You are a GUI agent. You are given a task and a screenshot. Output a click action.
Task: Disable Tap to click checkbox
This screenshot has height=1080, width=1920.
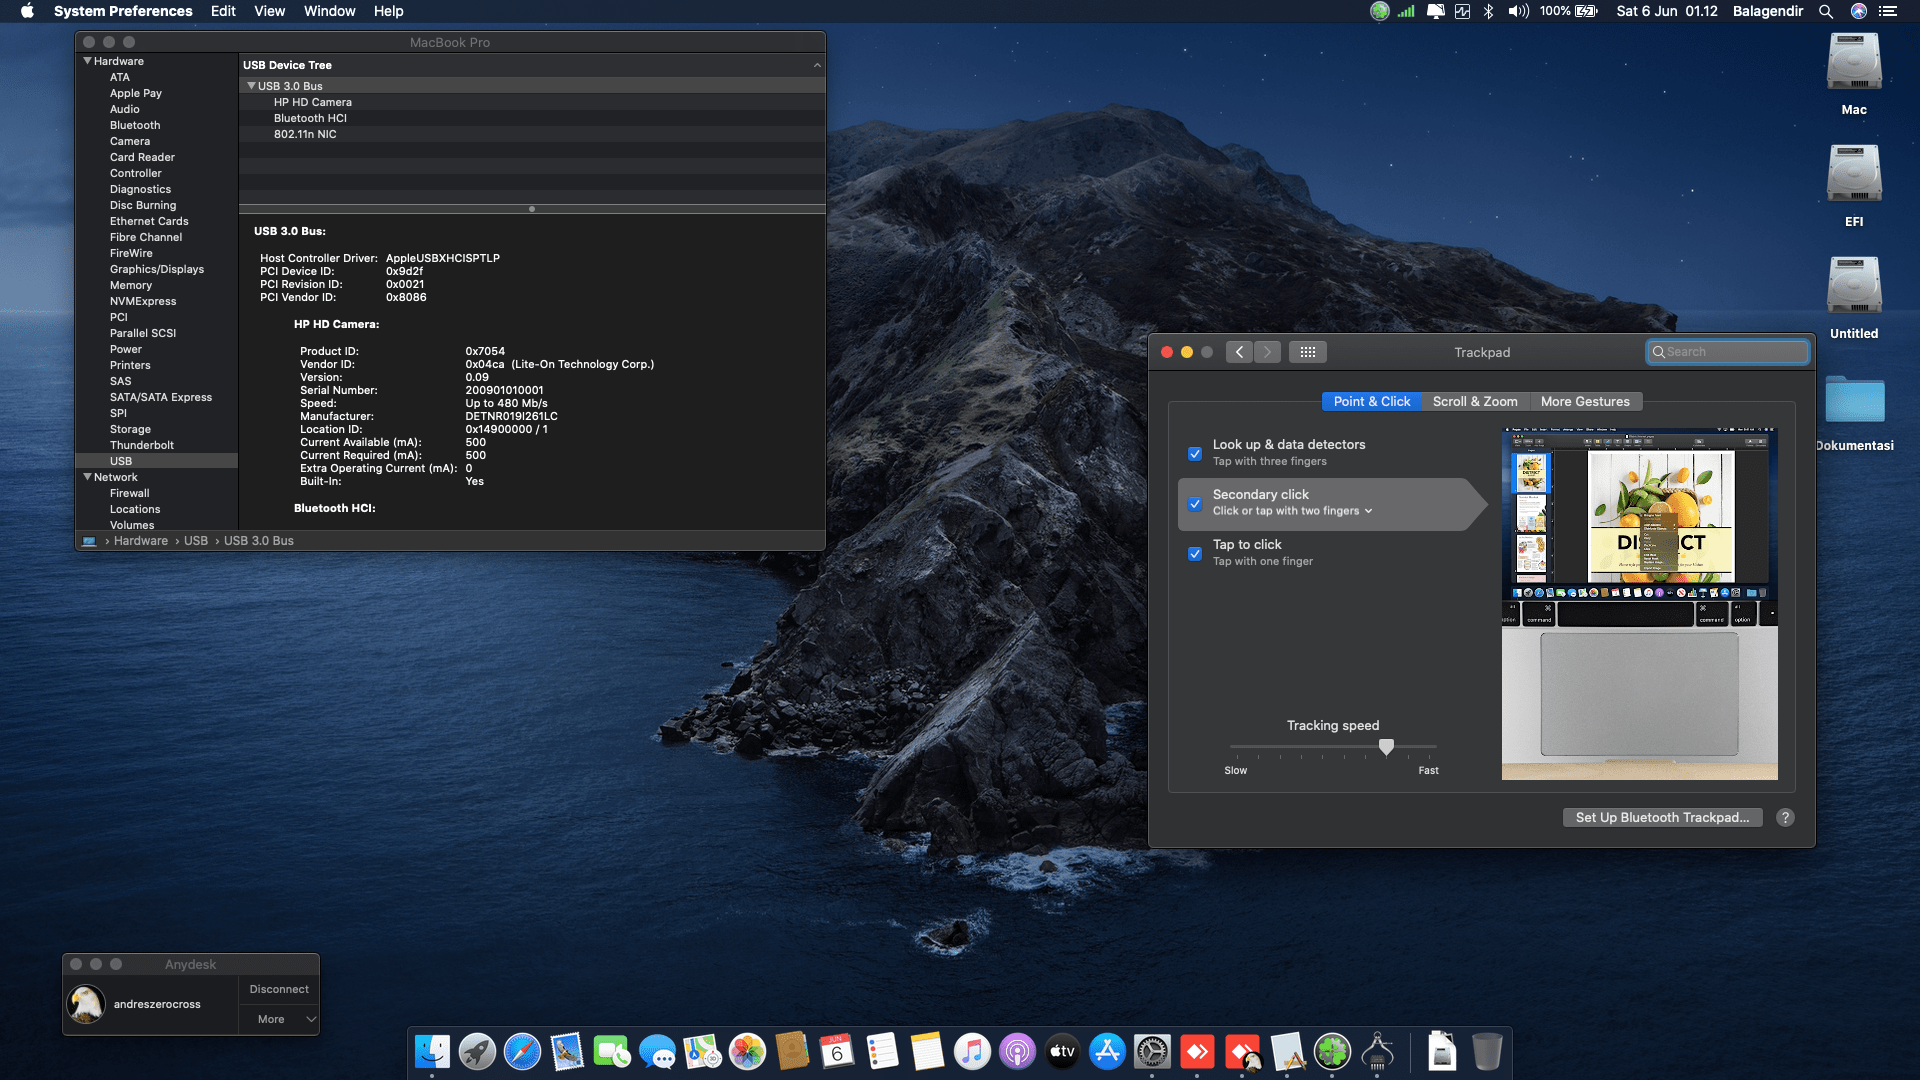[x=1195, y=553]
